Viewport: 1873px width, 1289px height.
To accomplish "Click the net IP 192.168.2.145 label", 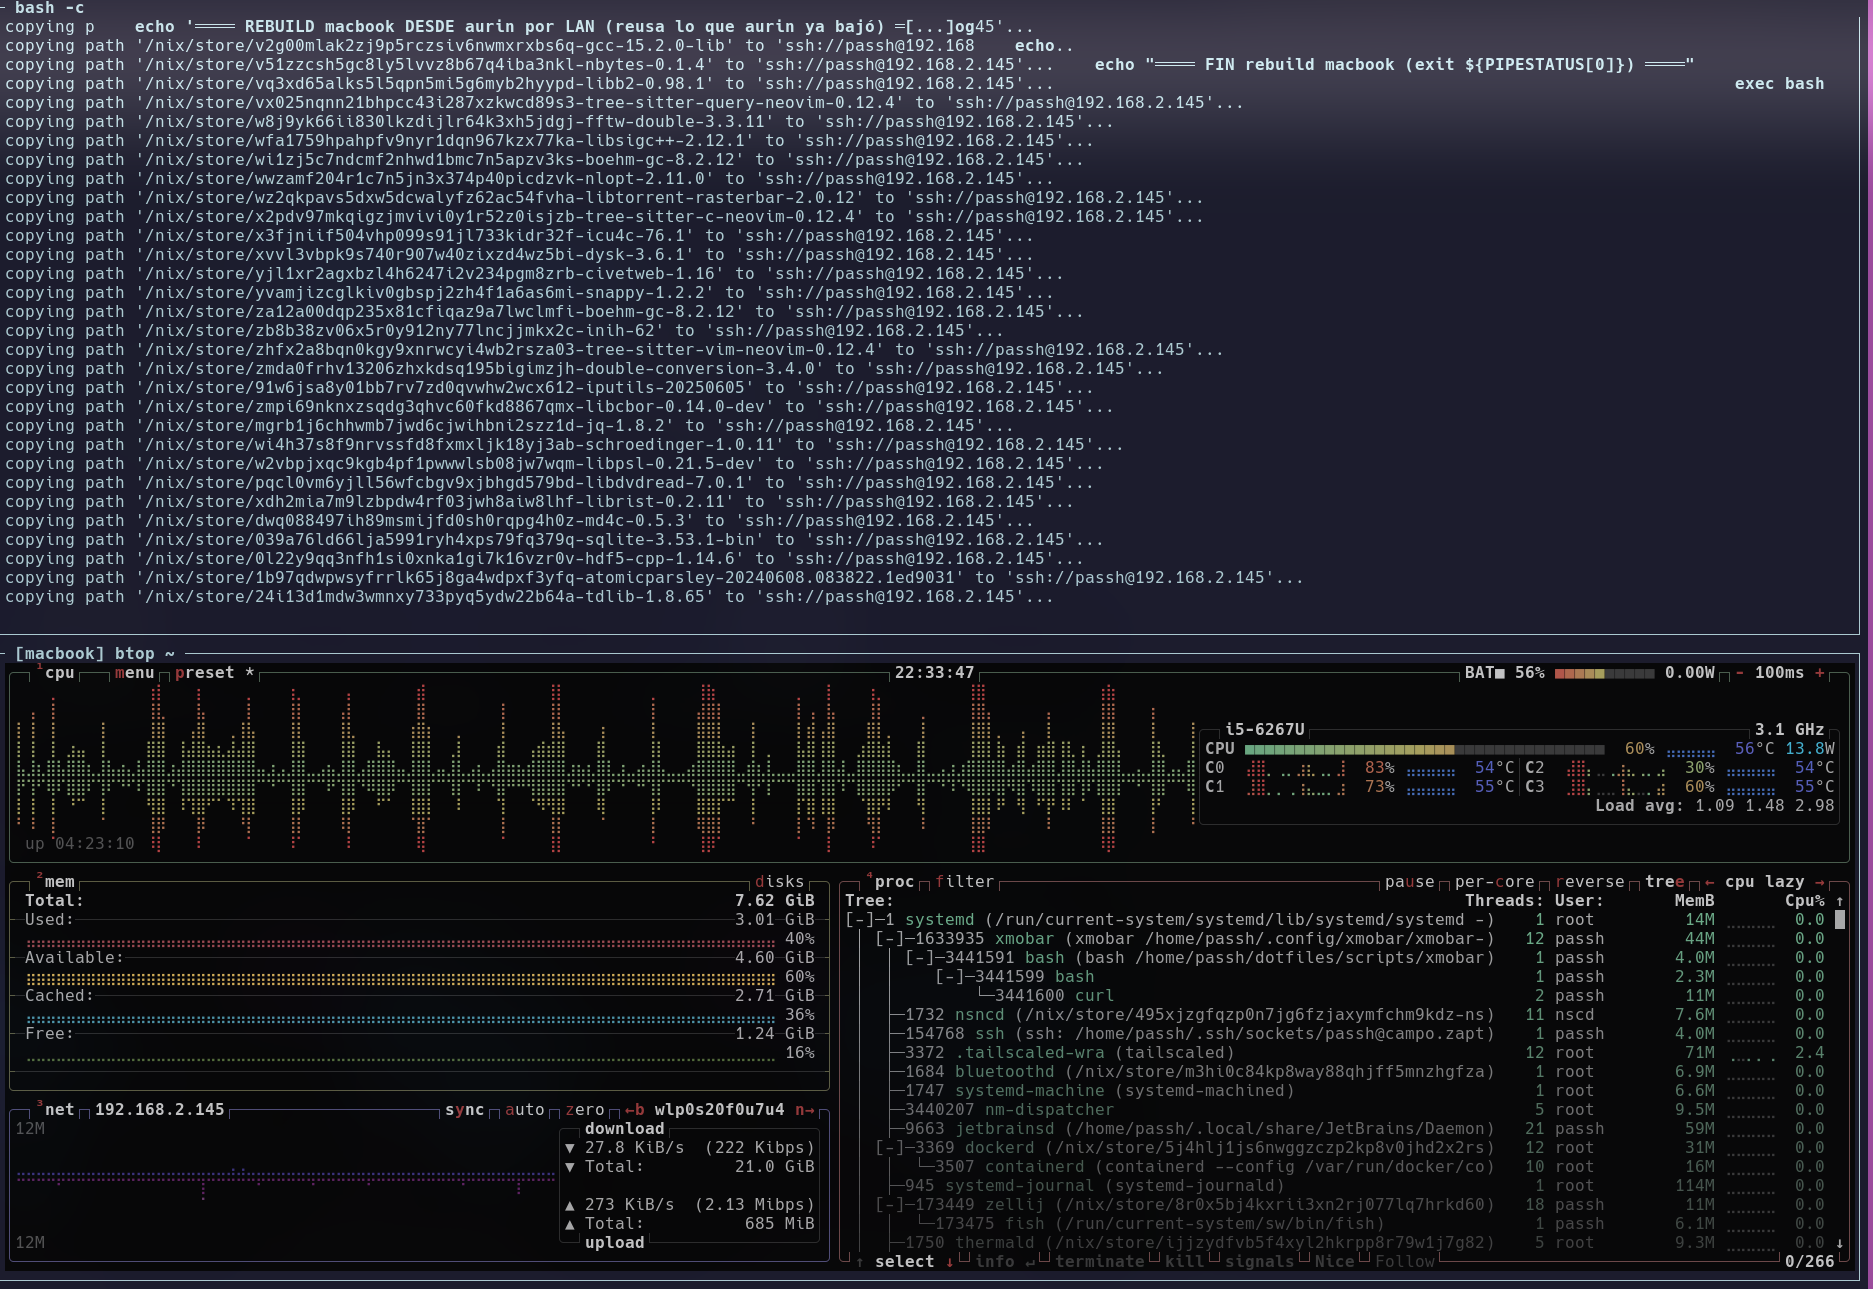I will pos(159,1110).
